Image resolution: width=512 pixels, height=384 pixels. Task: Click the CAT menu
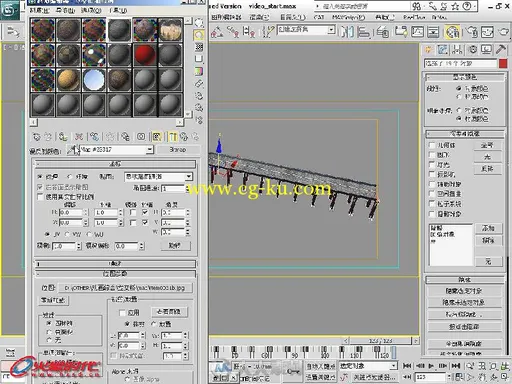[x=319, y=17]
